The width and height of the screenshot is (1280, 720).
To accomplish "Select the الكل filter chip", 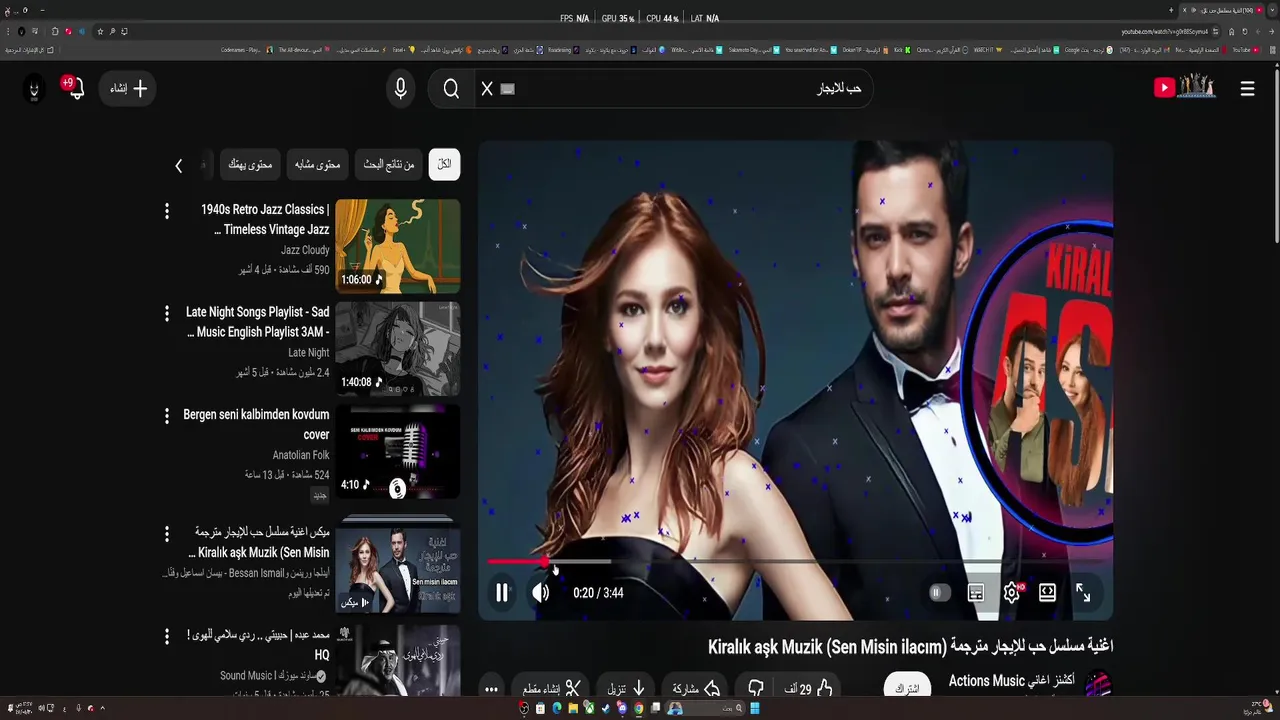I will (x=444, y=164).
